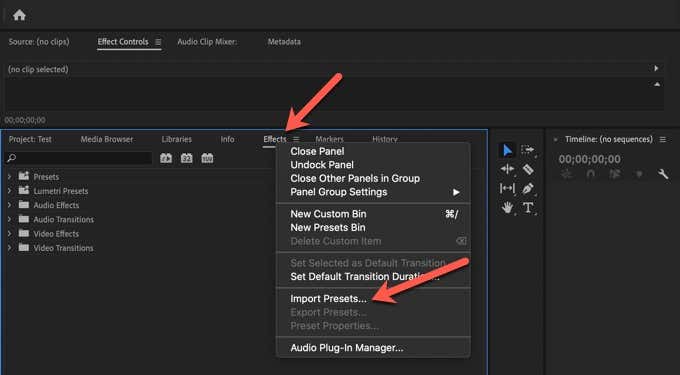680x375 pixels.
Task: Switch to Info tab
Action: pyautogui.click(x=227, y=139)
